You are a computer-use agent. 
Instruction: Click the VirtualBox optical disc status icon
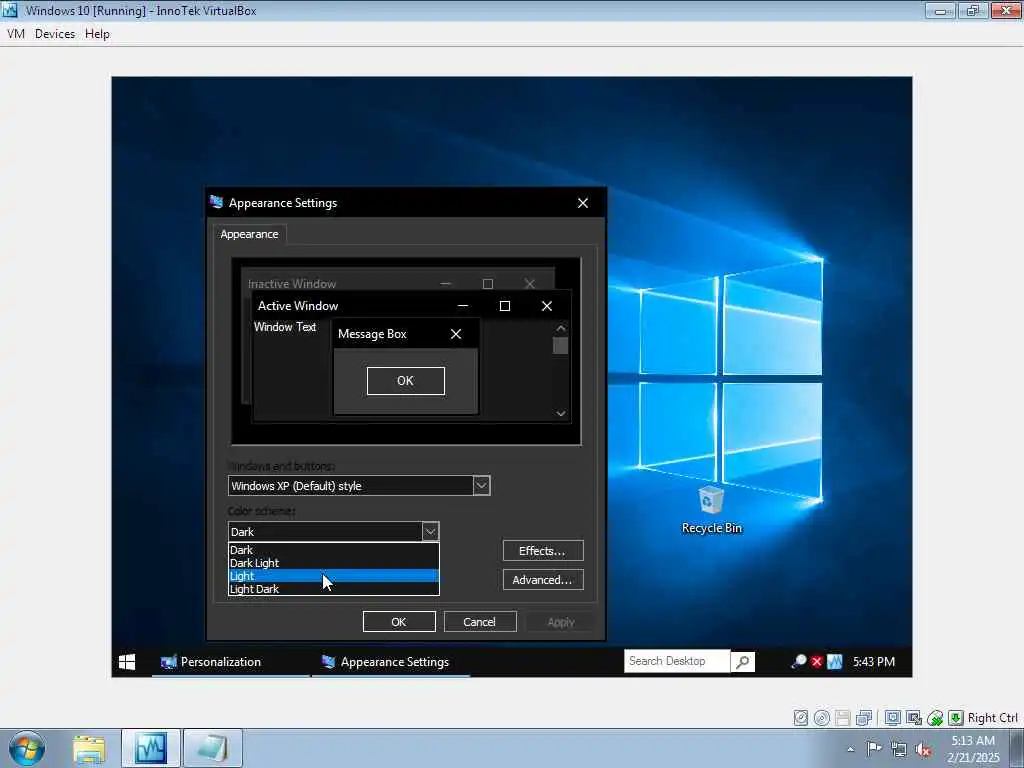point(822,718)
